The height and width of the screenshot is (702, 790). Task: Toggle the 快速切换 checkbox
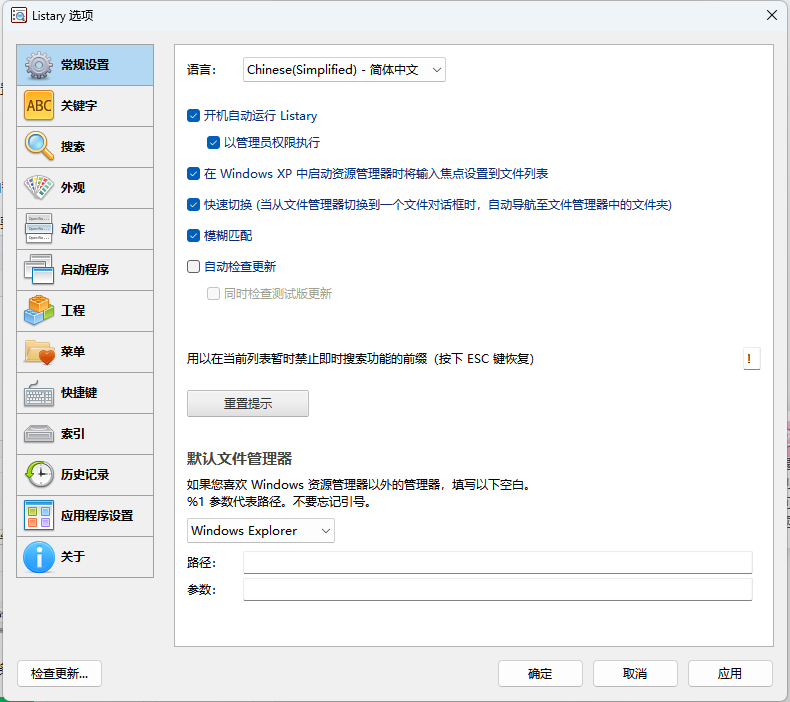(193, 205)
